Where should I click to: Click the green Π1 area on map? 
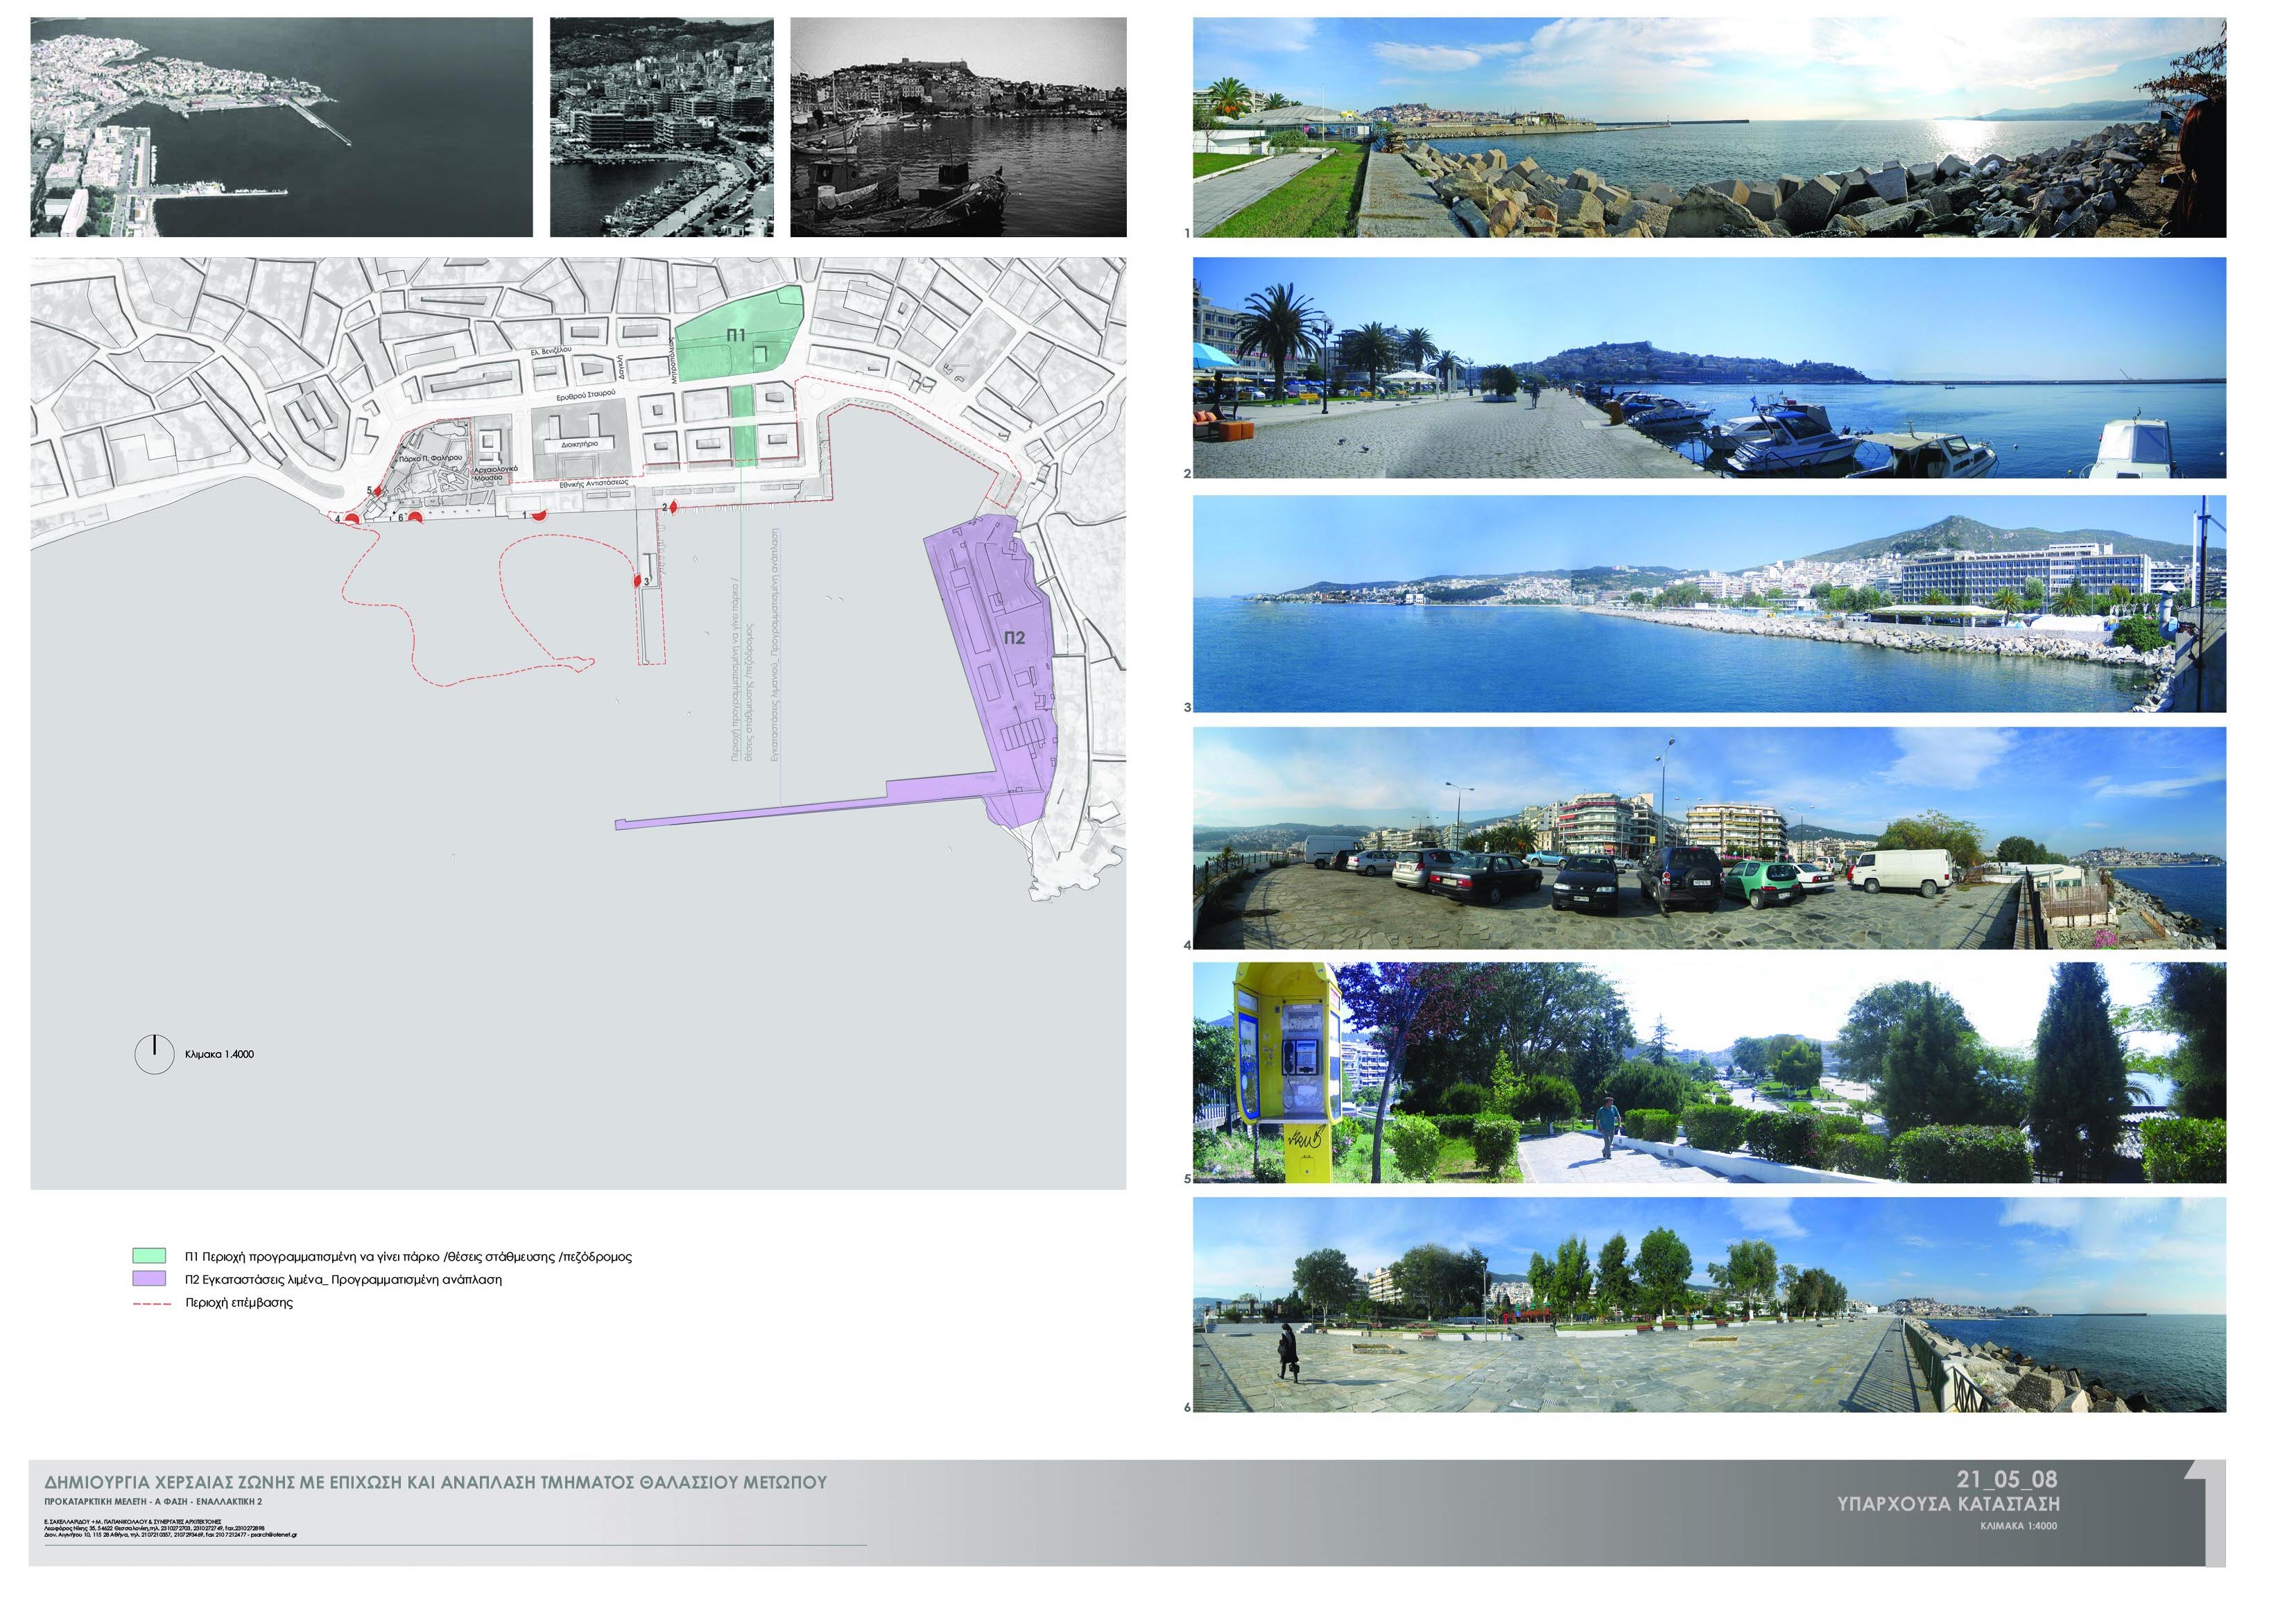(737, 337)
